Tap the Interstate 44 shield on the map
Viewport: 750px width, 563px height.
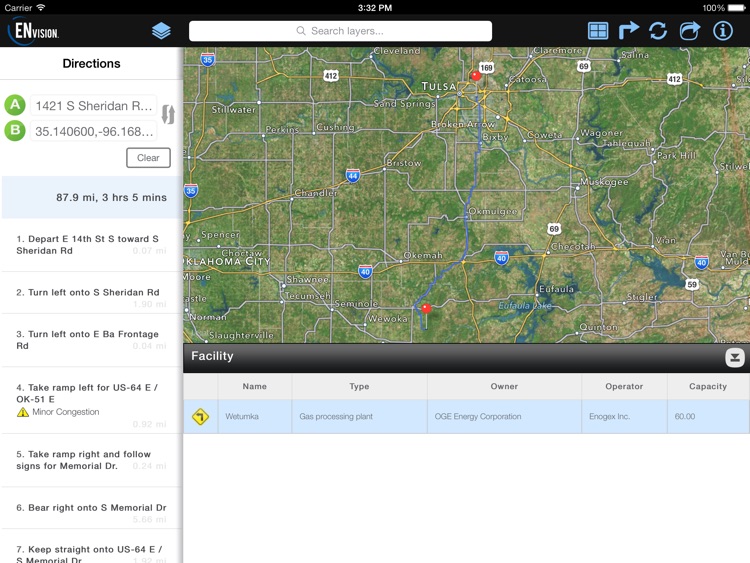tap(353, 176)
